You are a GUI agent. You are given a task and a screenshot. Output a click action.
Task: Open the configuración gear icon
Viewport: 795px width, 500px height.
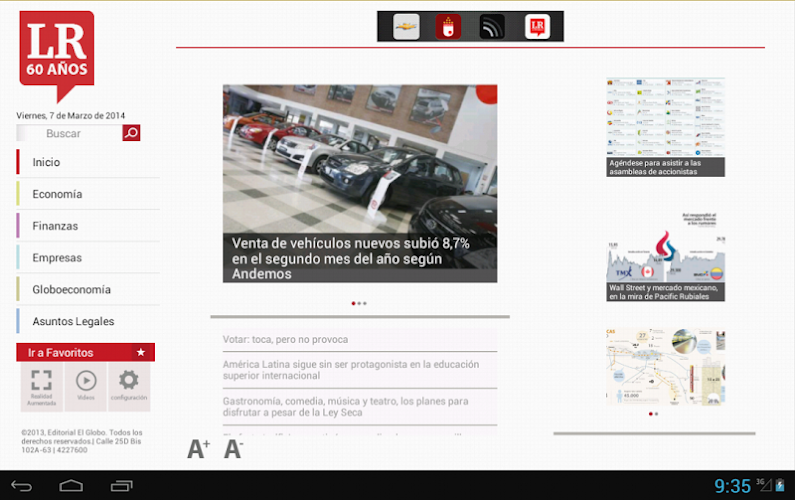coord(129,387)
